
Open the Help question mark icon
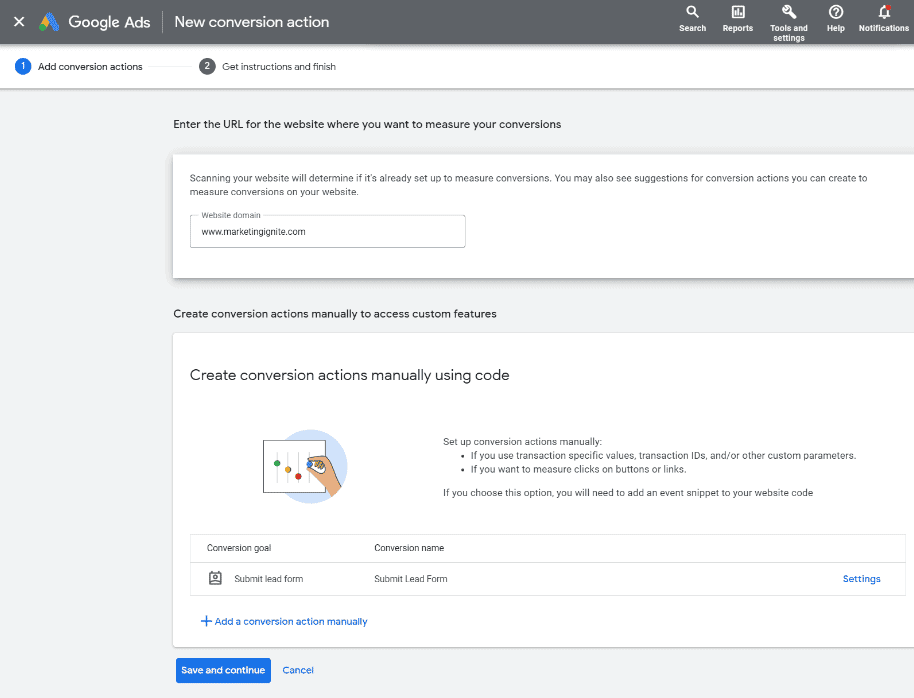(x=835, y=12)
